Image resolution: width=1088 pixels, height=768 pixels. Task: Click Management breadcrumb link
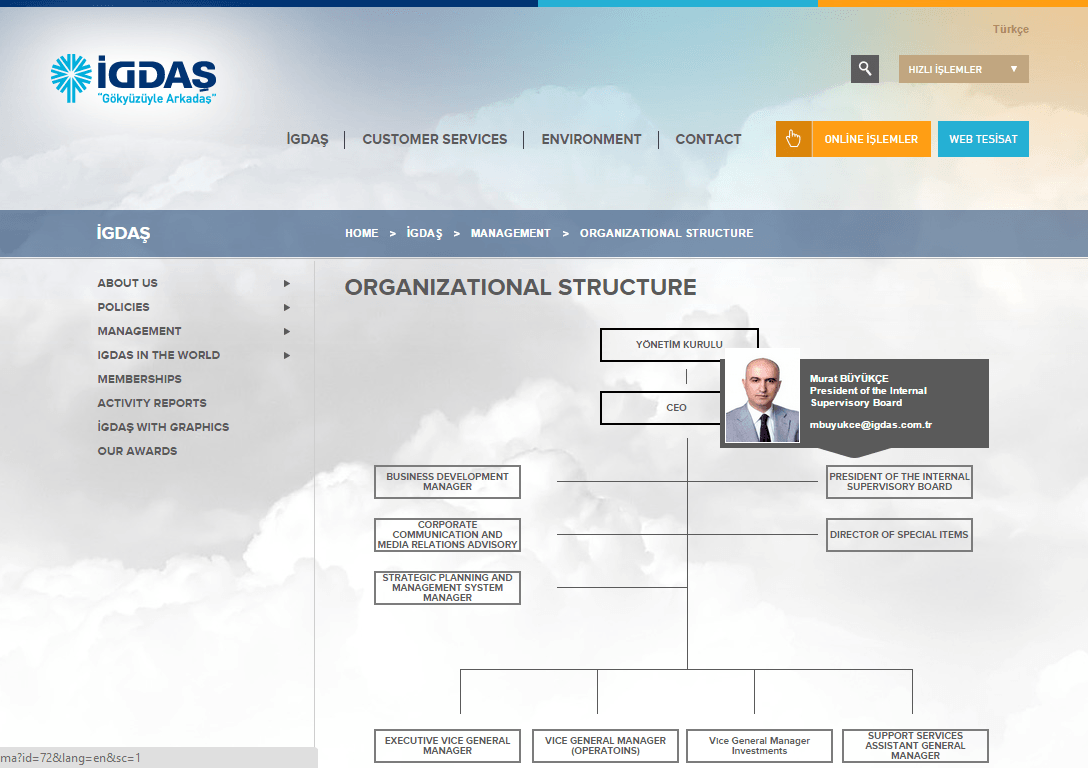(x=510, y=233)
